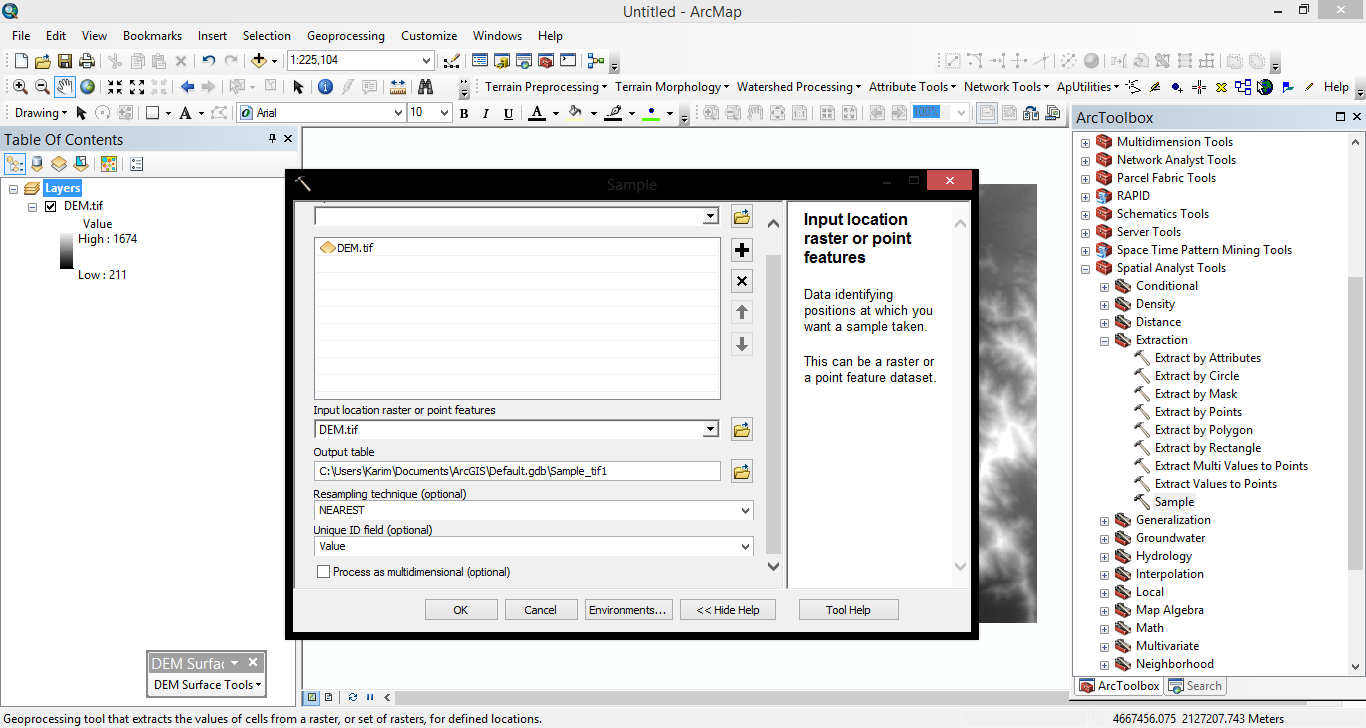This screenshot has width=1366, height=728.
Task: Open the Drawing menu button
Action: point(41,113)
